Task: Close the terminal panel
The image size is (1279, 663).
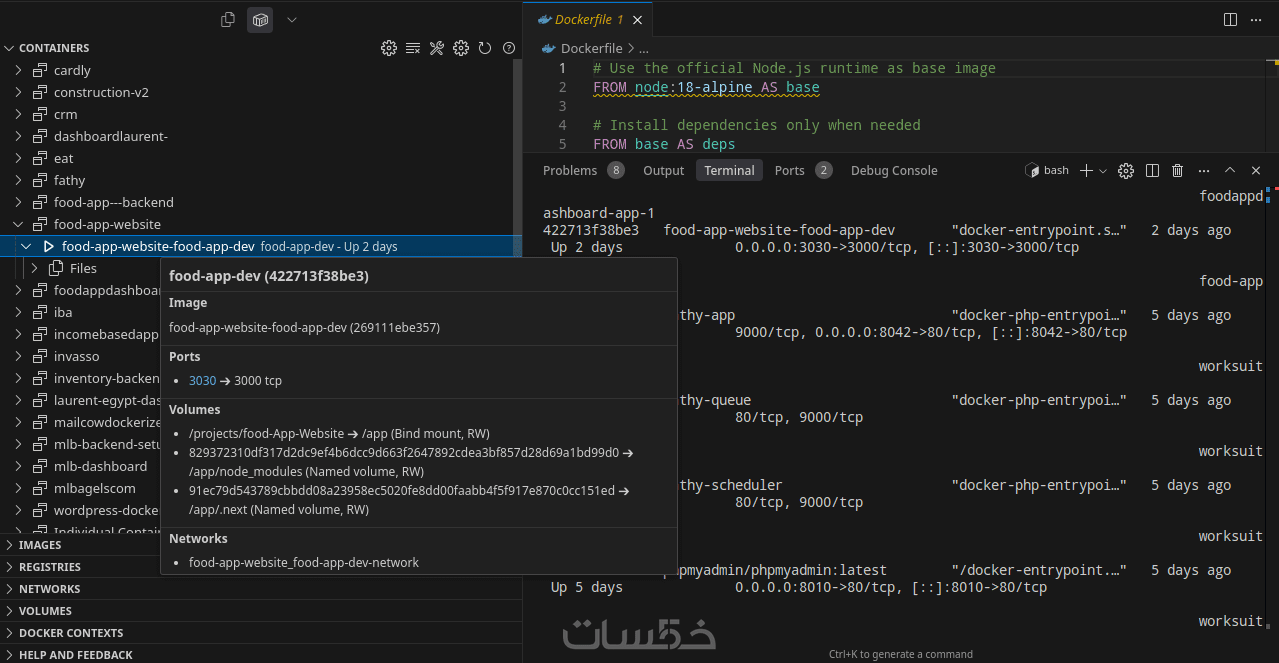Action: click(x=1256, y=171)
